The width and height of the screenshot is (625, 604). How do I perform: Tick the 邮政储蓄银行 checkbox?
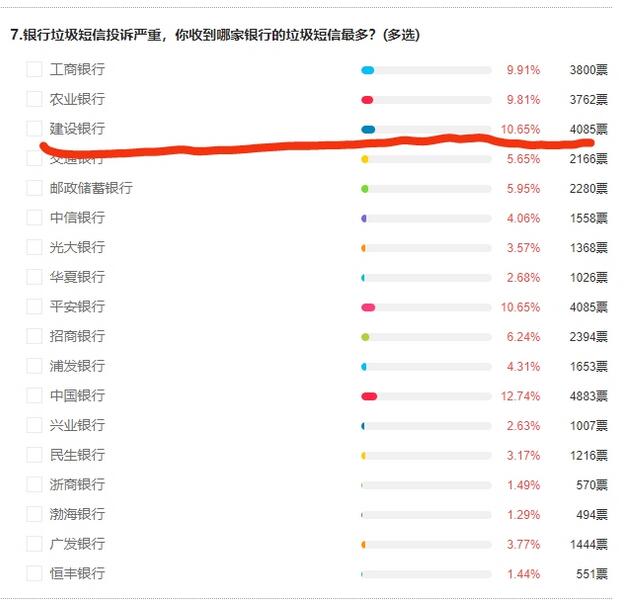click(34, 188)
